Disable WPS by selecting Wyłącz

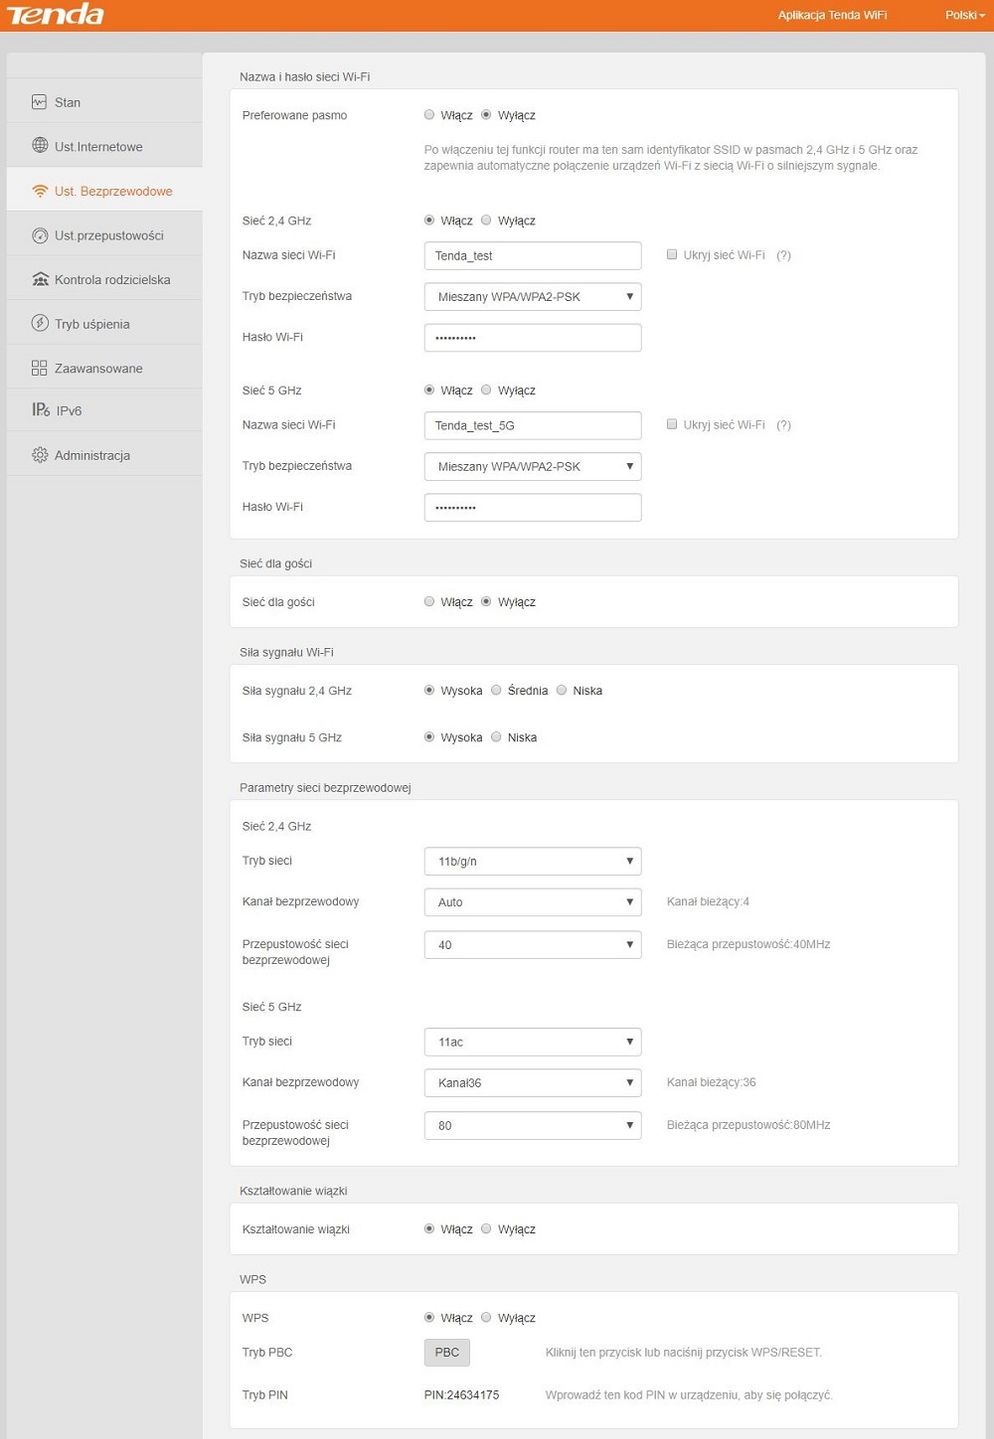coord(487,1318)
